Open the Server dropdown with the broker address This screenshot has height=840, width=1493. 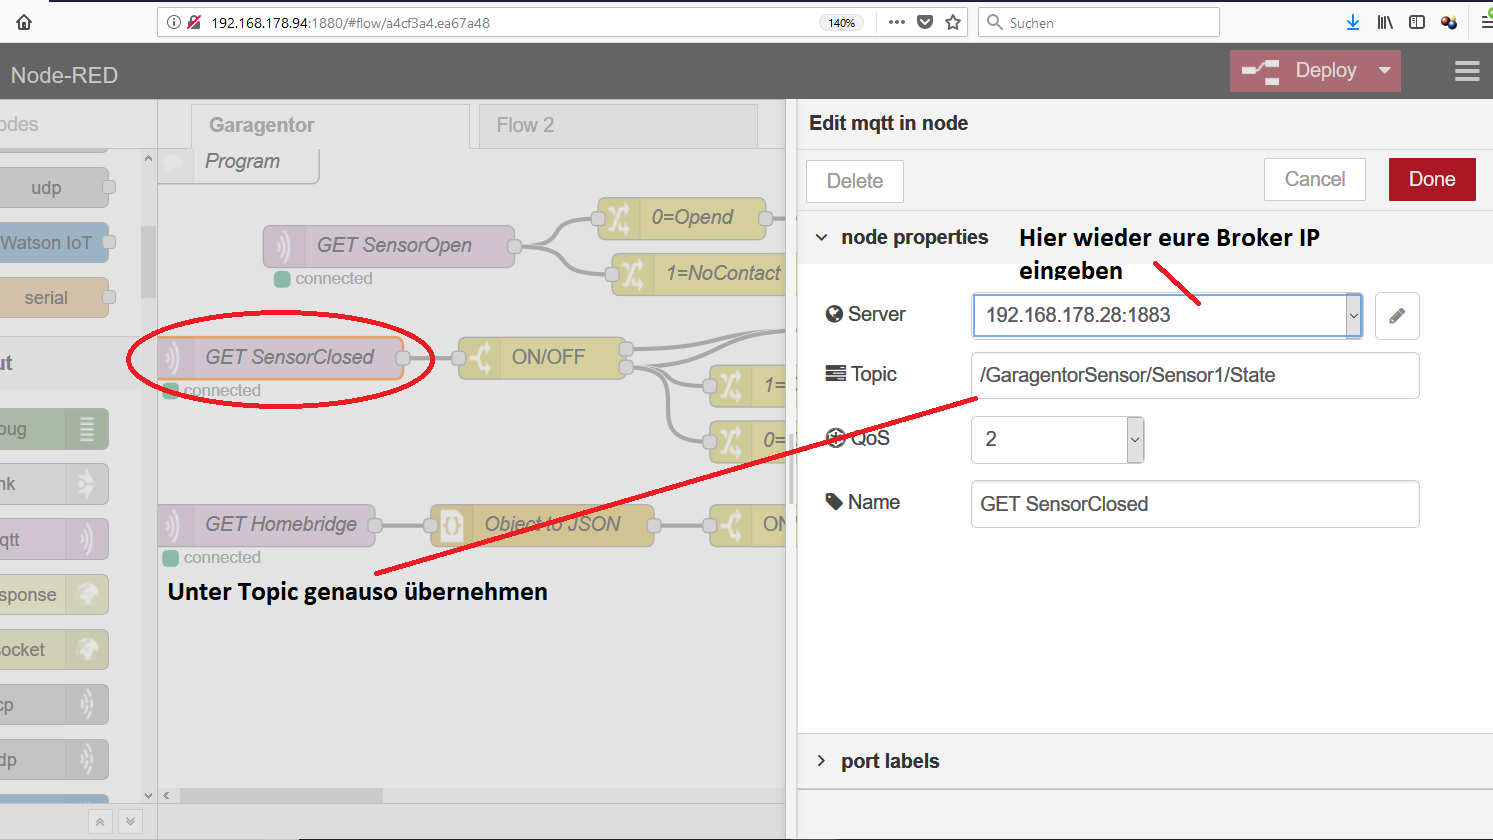(1166, 316)
